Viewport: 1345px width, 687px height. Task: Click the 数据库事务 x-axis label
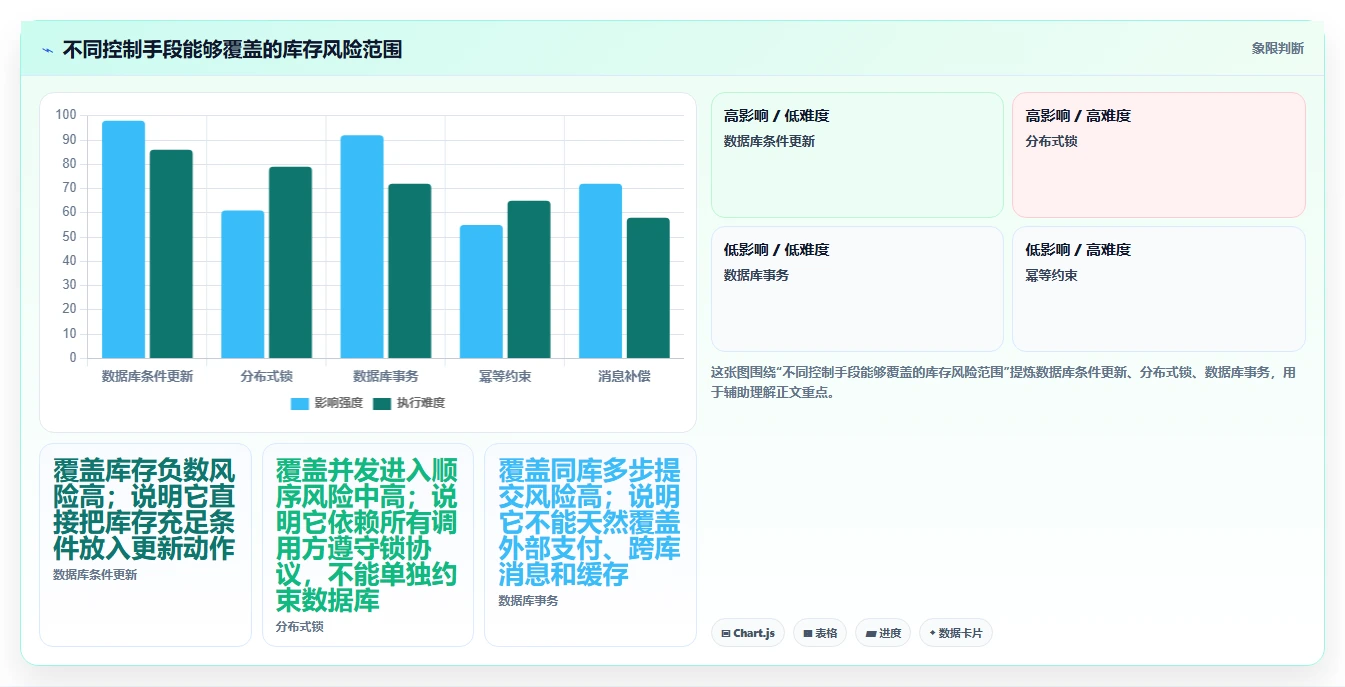(x=386, y=376)
